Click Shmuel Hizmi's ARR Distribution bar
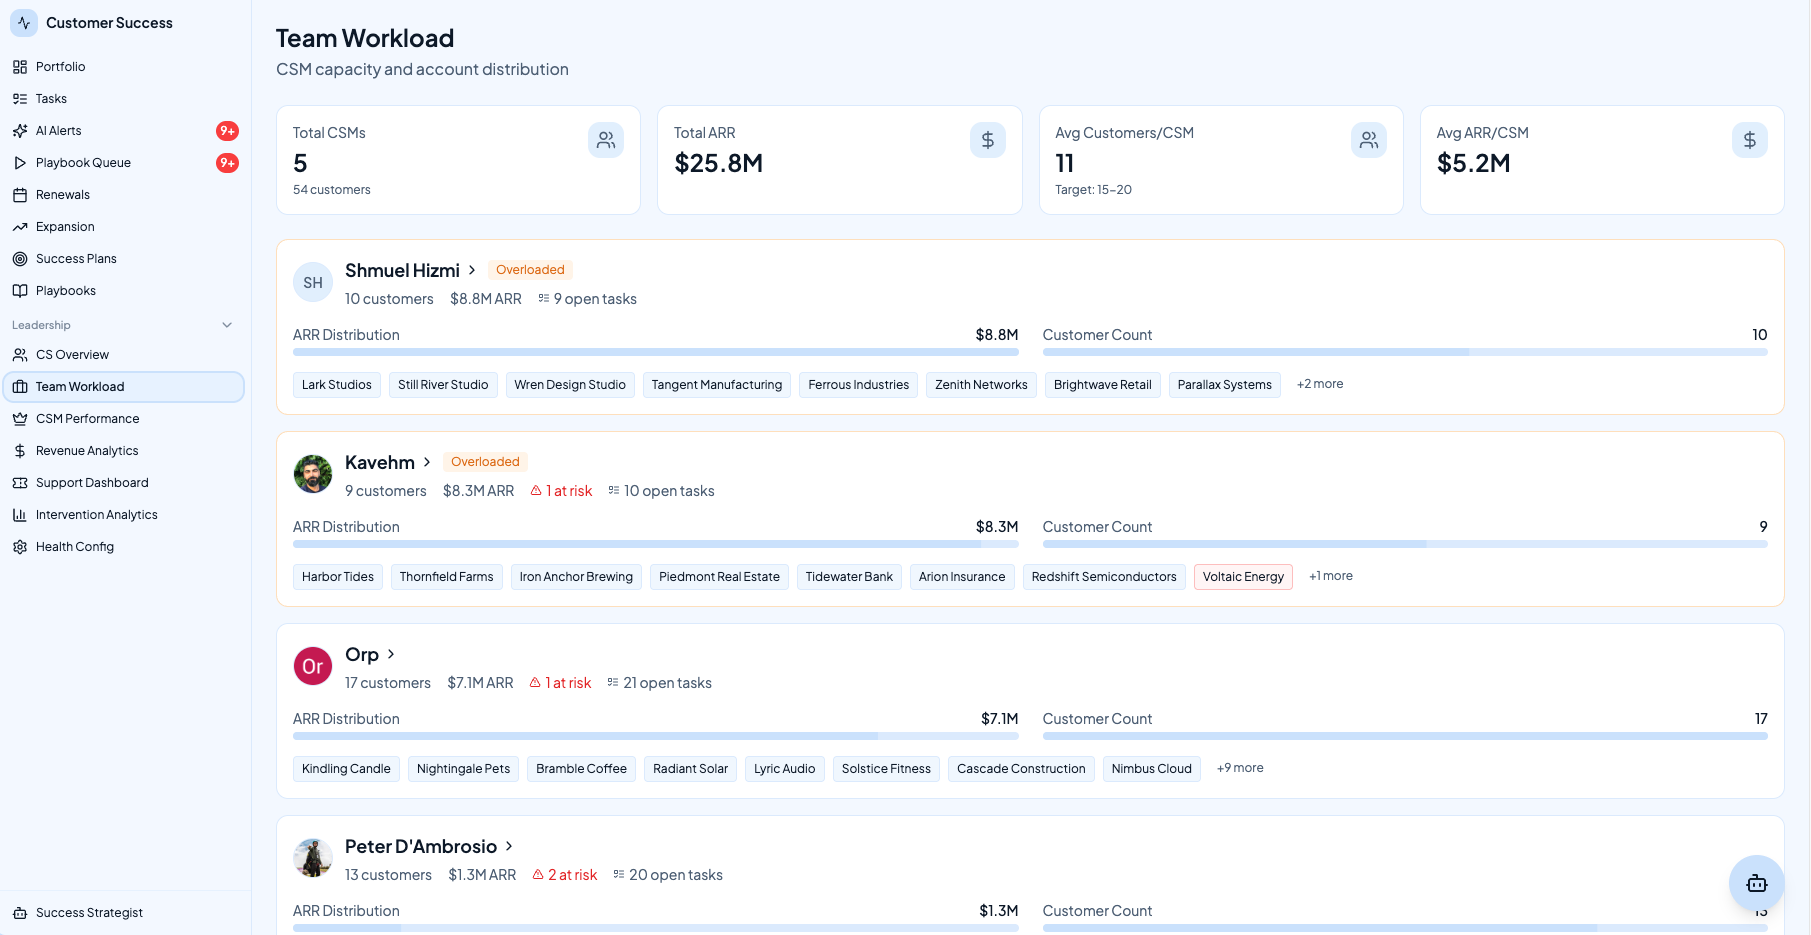This screenshot has width=1811, height=935. [x=656, y=352]
